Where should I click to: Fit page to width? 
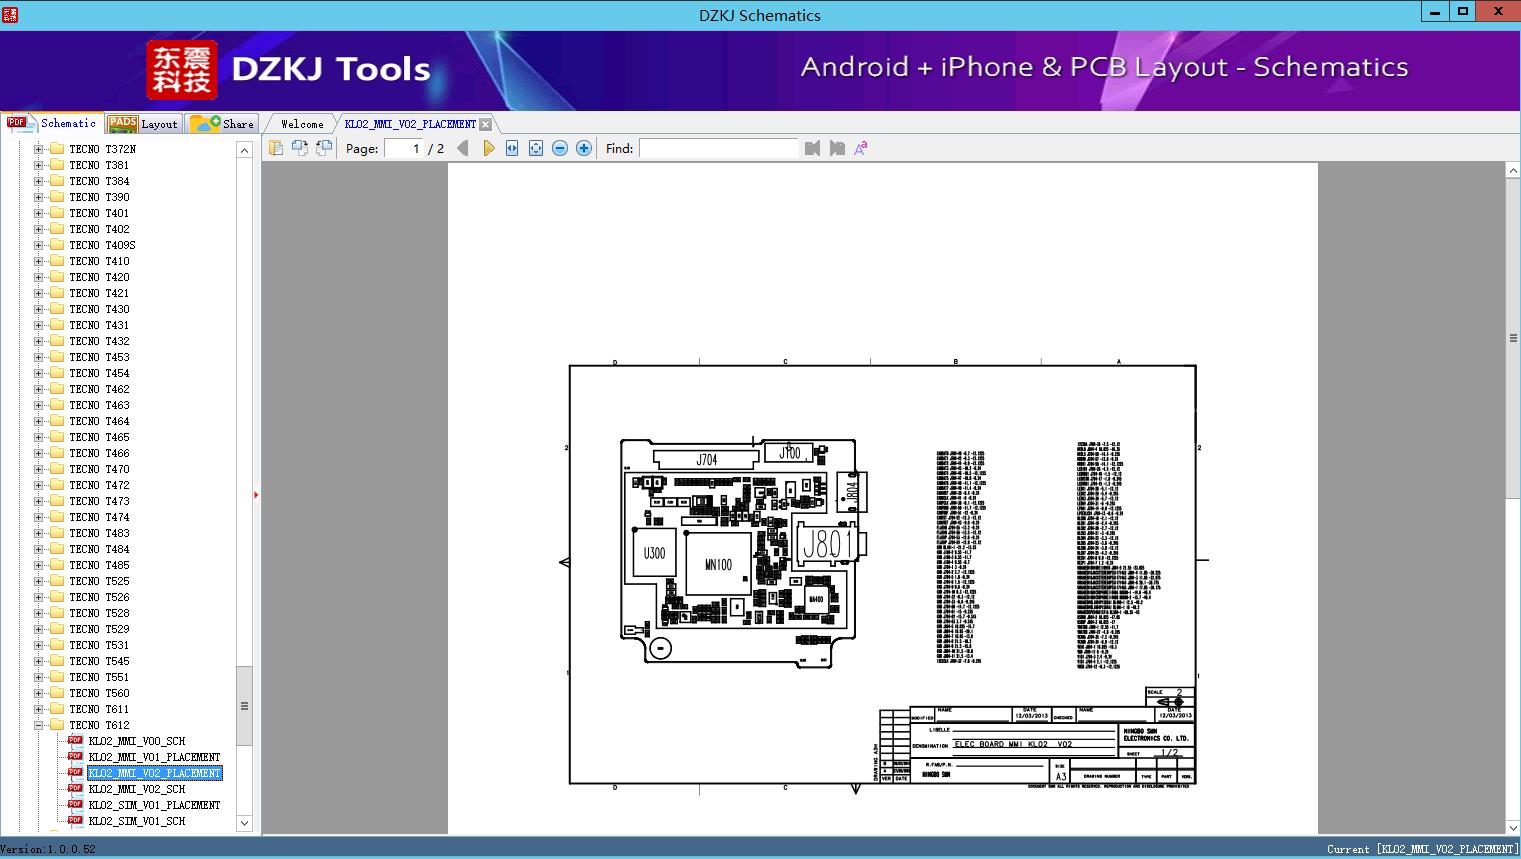pos(512,148)
